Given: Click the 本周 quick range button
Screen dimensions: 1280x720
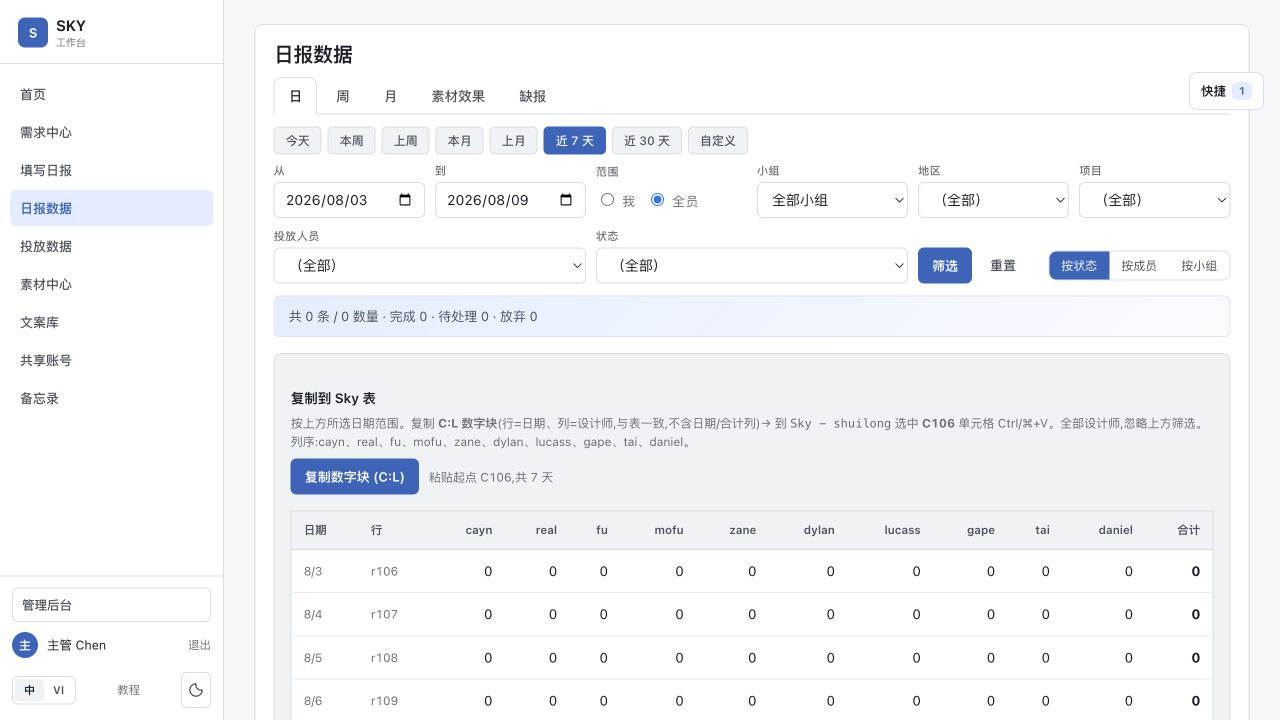Looking at the screenshot, I should point(352,141).
